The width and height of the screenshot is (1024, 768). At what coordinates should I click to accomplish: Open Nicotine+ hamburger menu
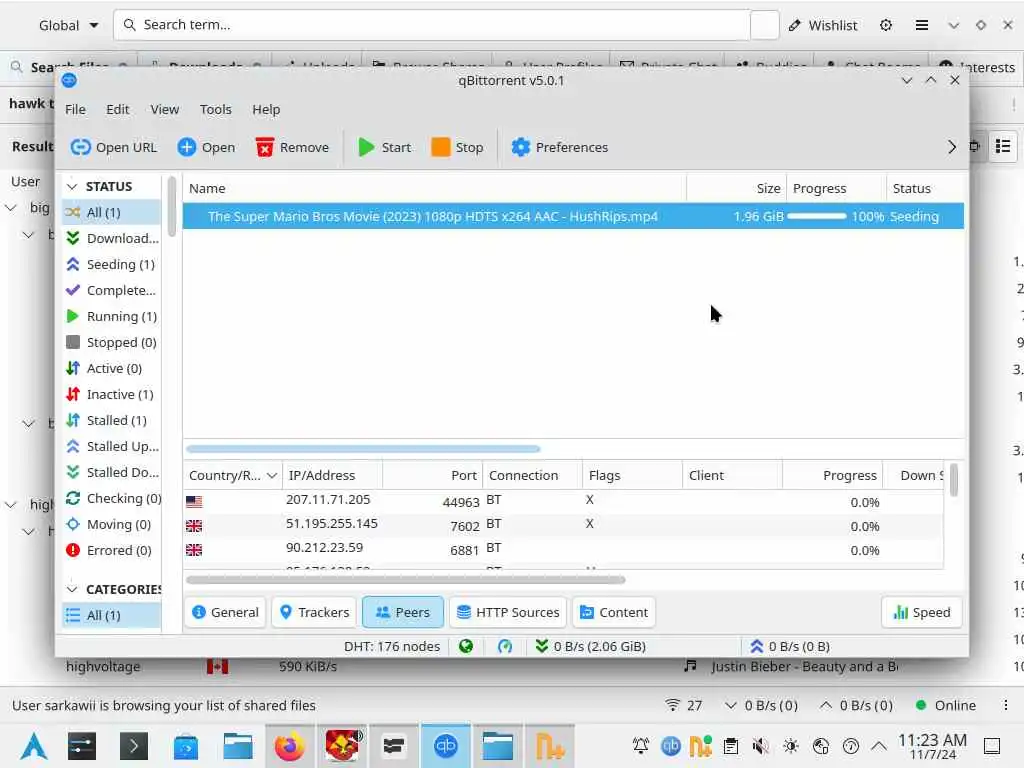(x=921, y=25)
